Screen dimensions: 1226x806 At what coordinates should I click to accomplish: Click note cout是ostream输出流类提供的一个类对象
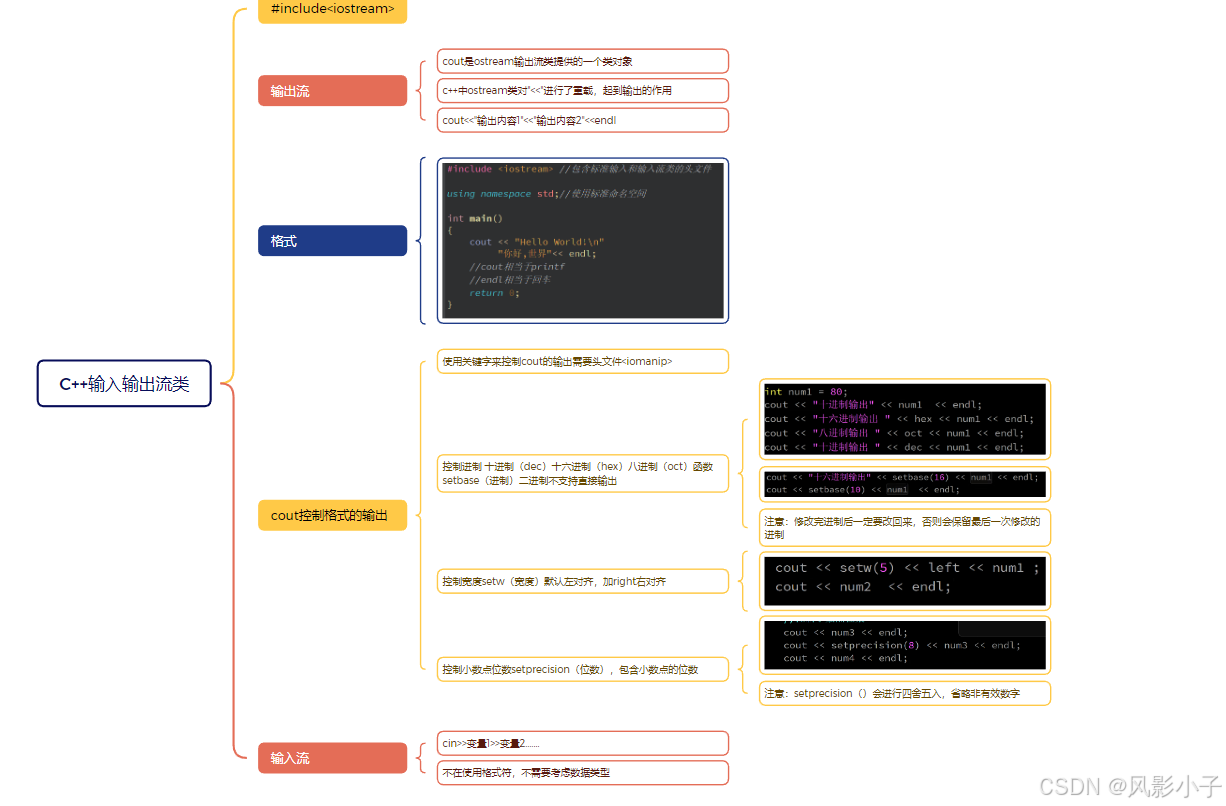pyautogui.click(x=583, y=61)
